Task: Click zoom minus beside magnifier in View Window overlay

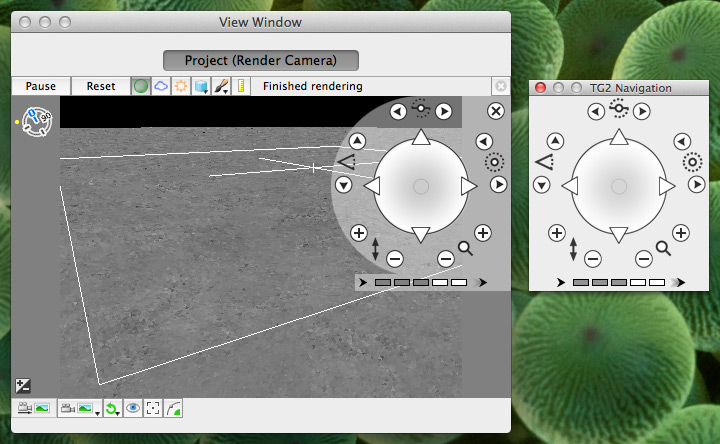Action: tap(445, 259)
